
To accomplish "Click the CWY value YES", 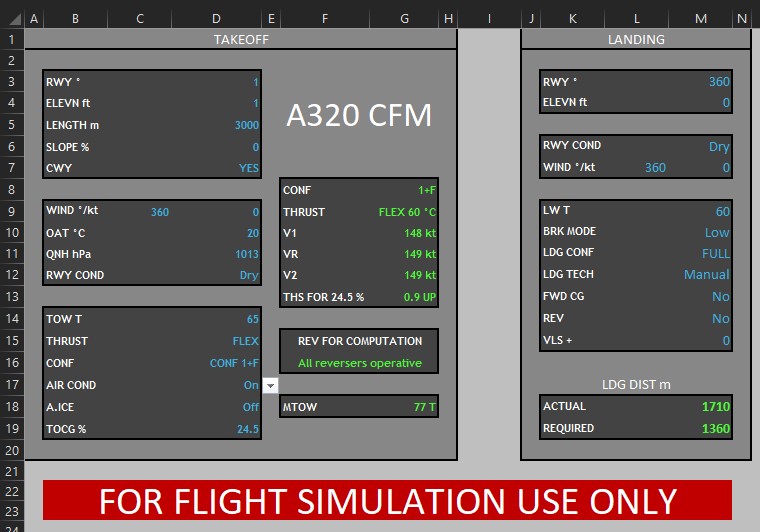I will 249,168.
